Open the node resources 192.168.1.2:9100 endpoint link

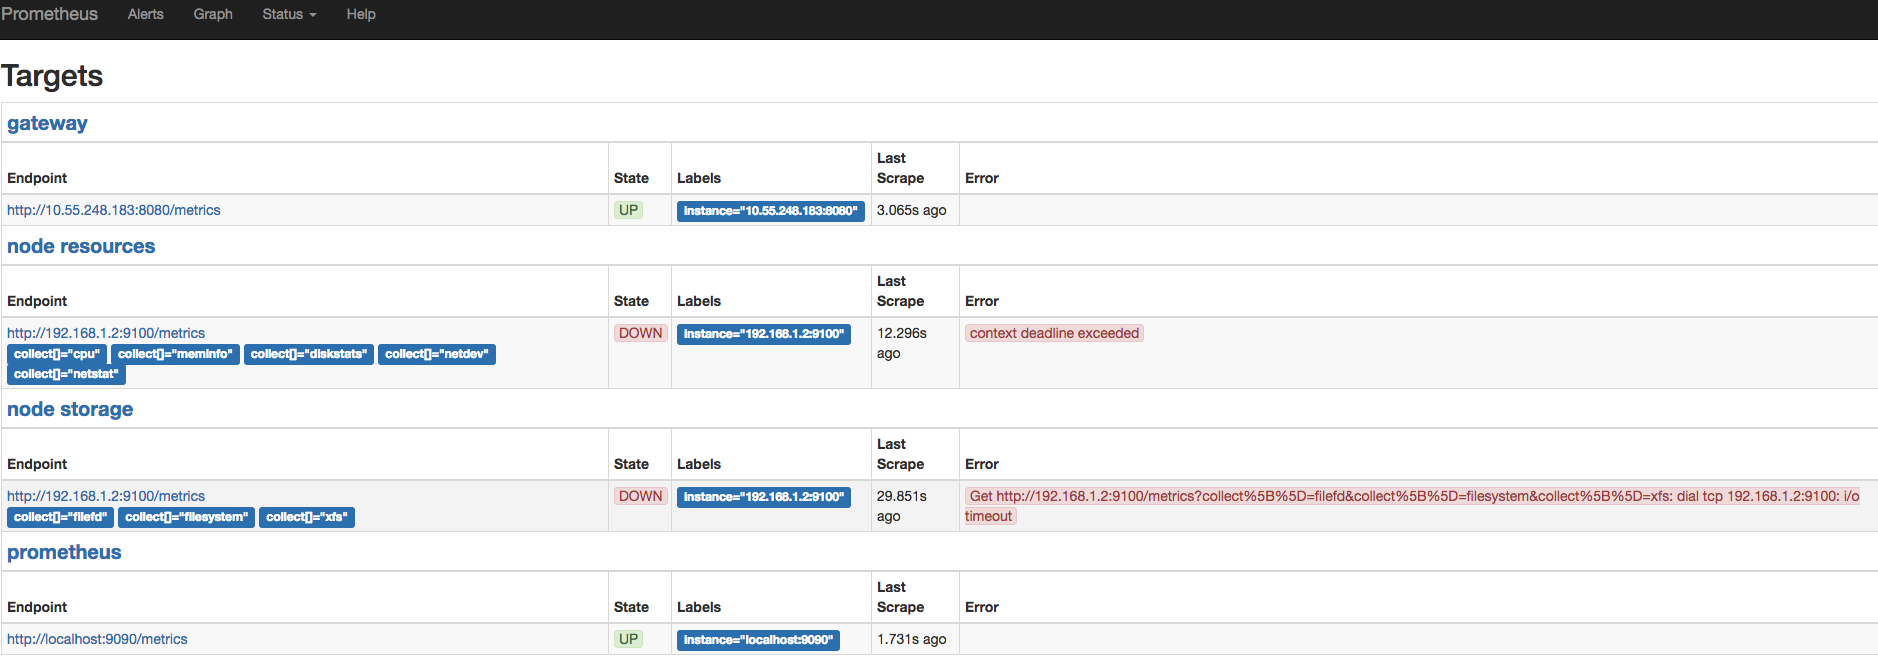click(106, 333)
